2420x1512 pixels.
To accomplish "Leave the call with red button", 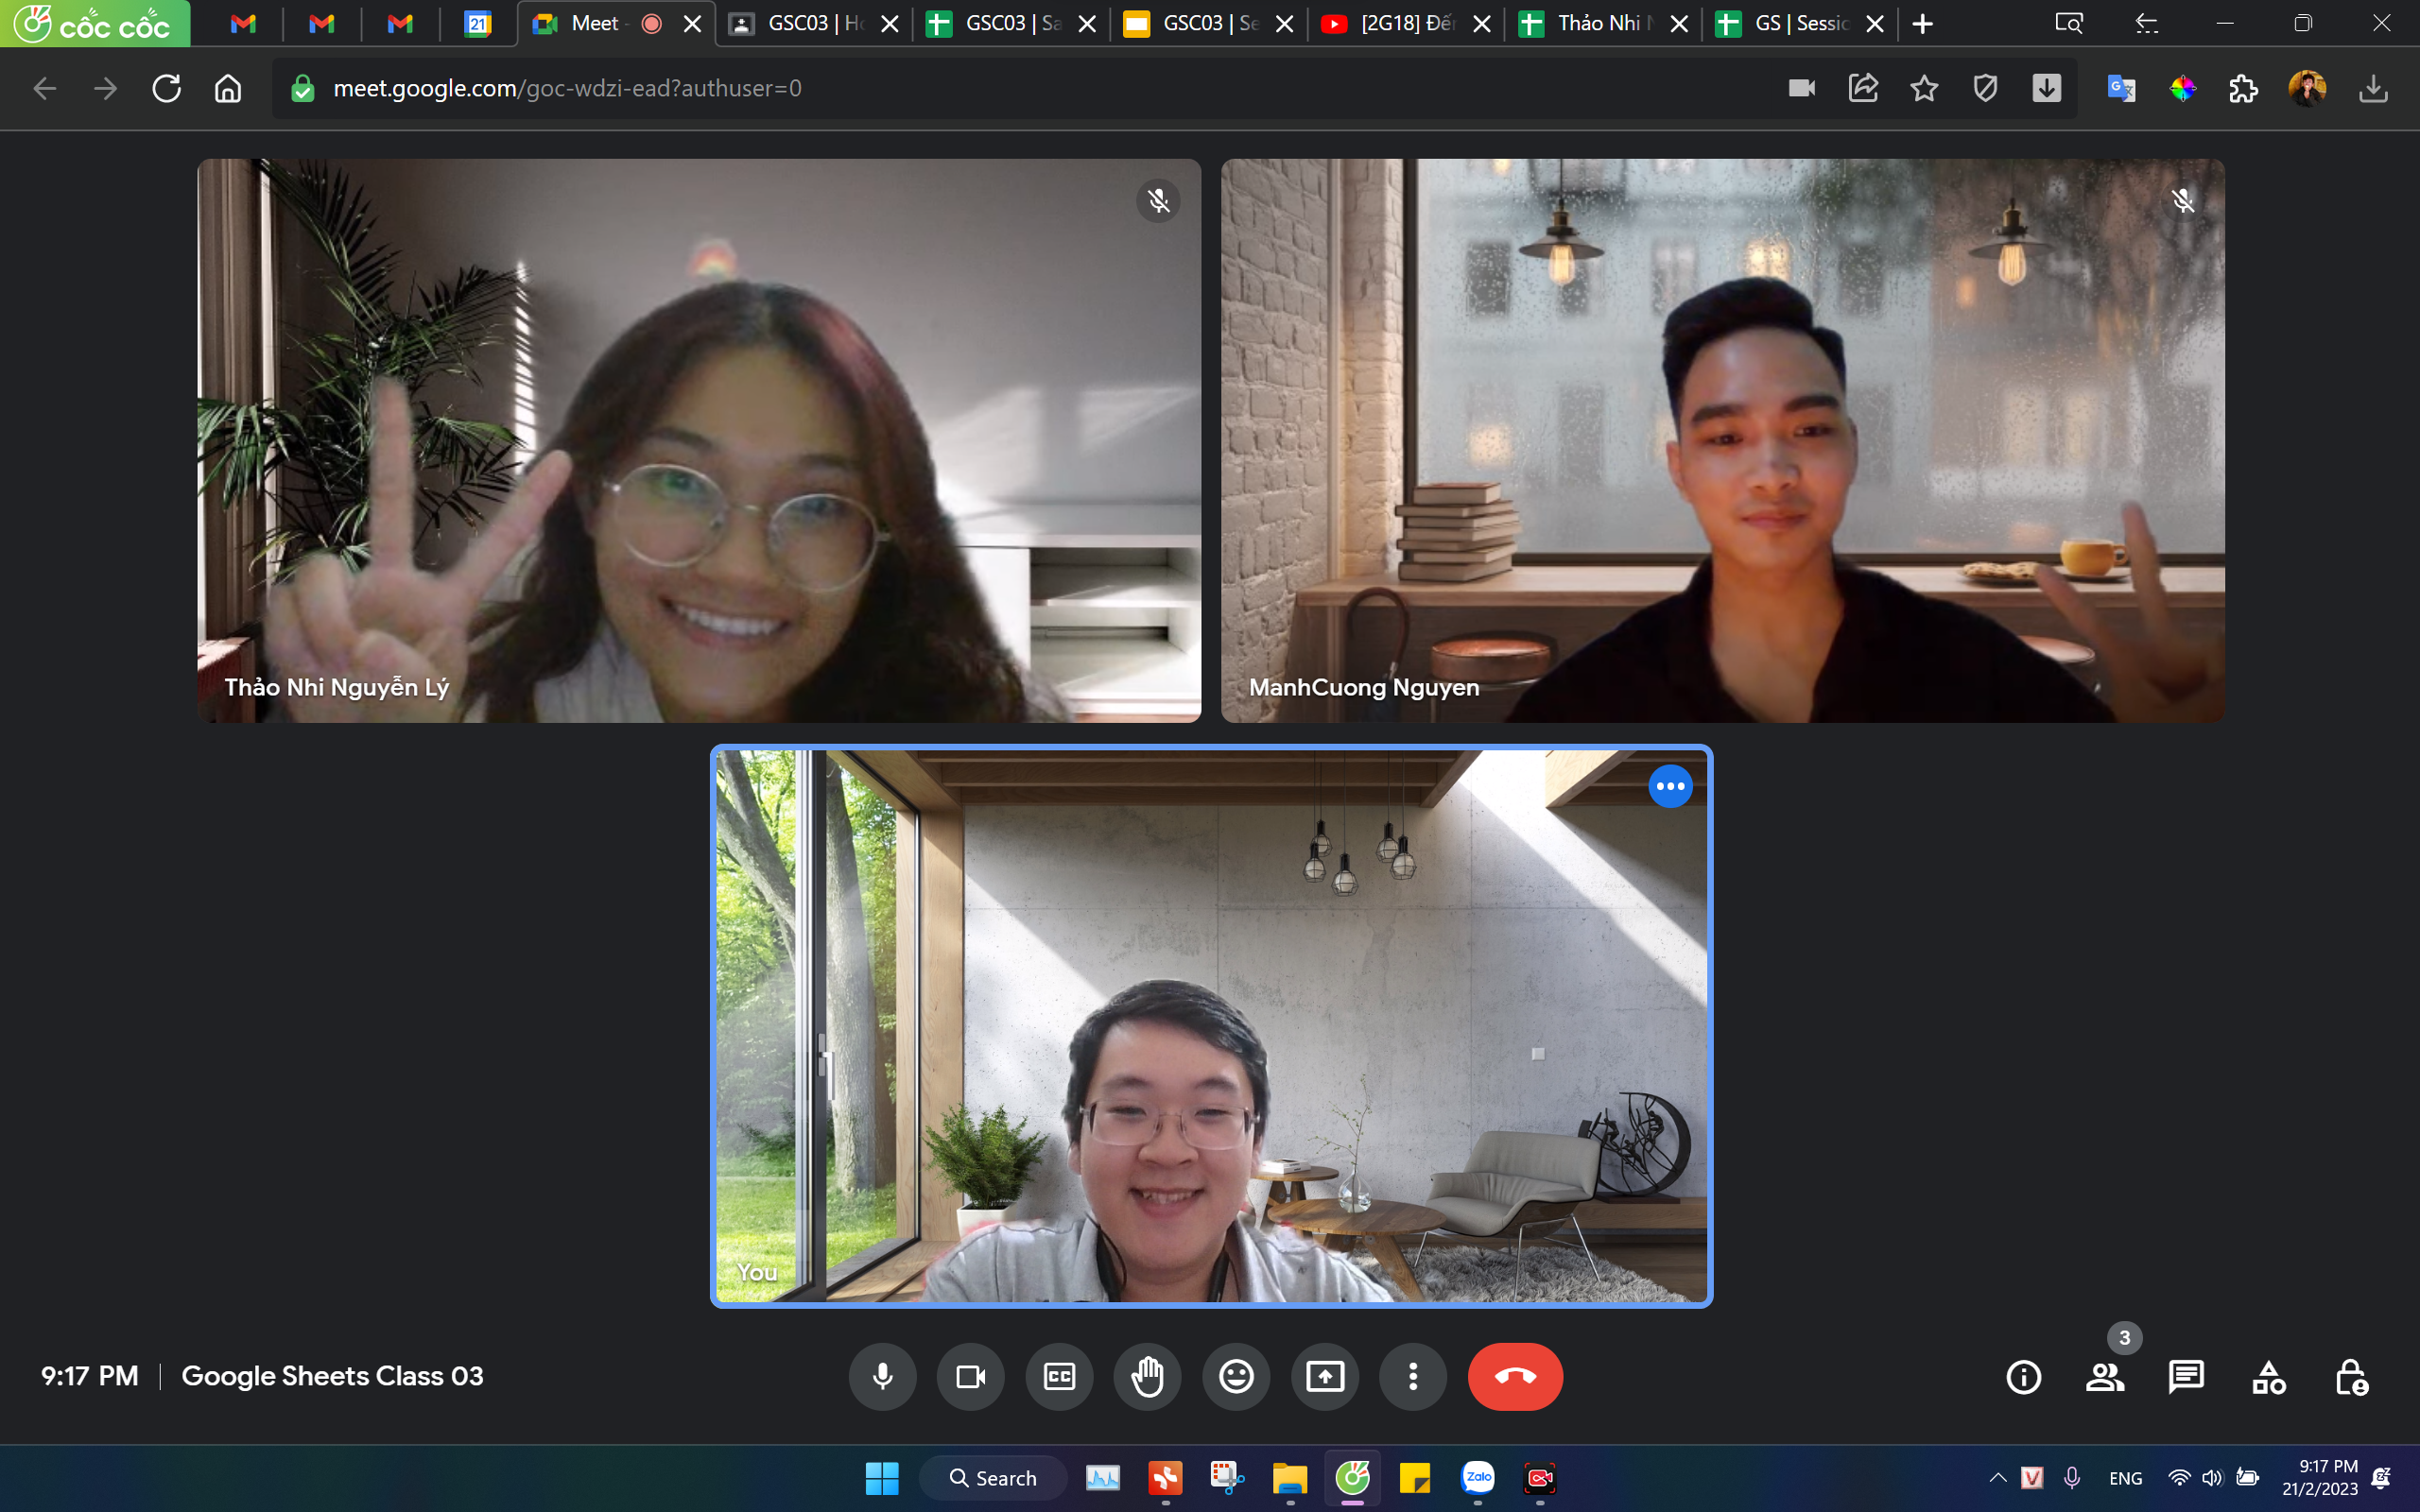I will [1515, 1377].
